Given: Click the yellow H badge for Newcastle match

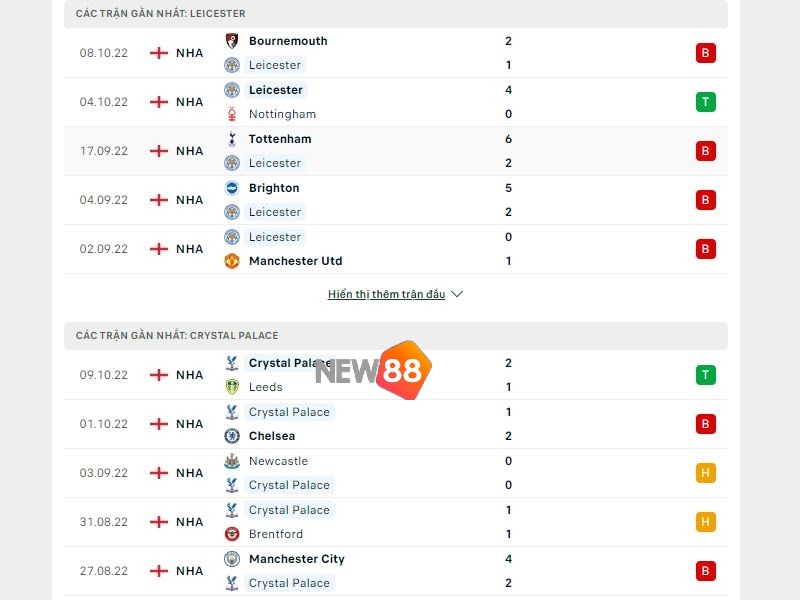Looking at the screenshot, I should coord(706,473).
